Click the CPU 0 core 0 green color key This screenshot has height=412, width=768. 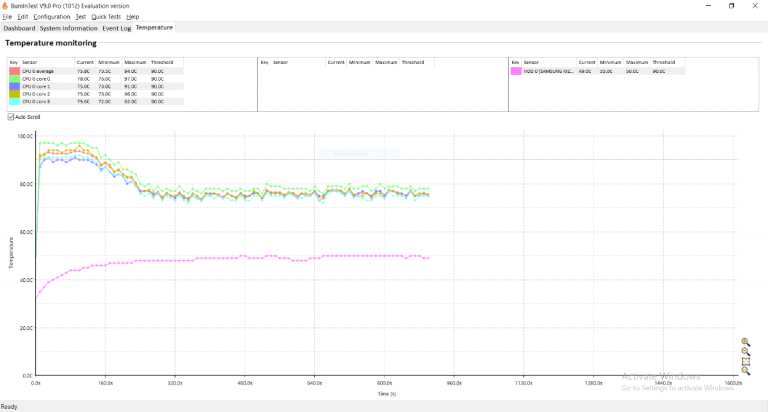click(x=14, y=79)
